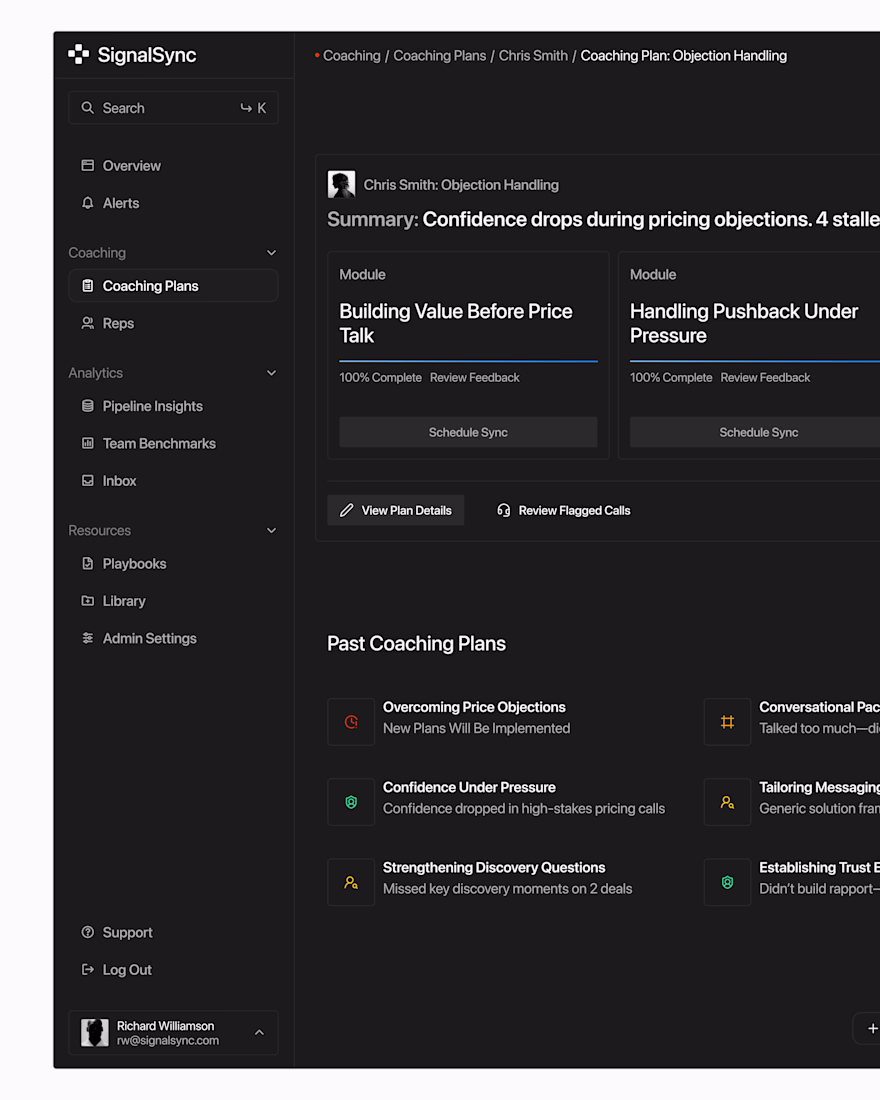Focus the Search input field
Image resolution: width=880 pixels, height=1100 pixels.
(x=173, y=108)
